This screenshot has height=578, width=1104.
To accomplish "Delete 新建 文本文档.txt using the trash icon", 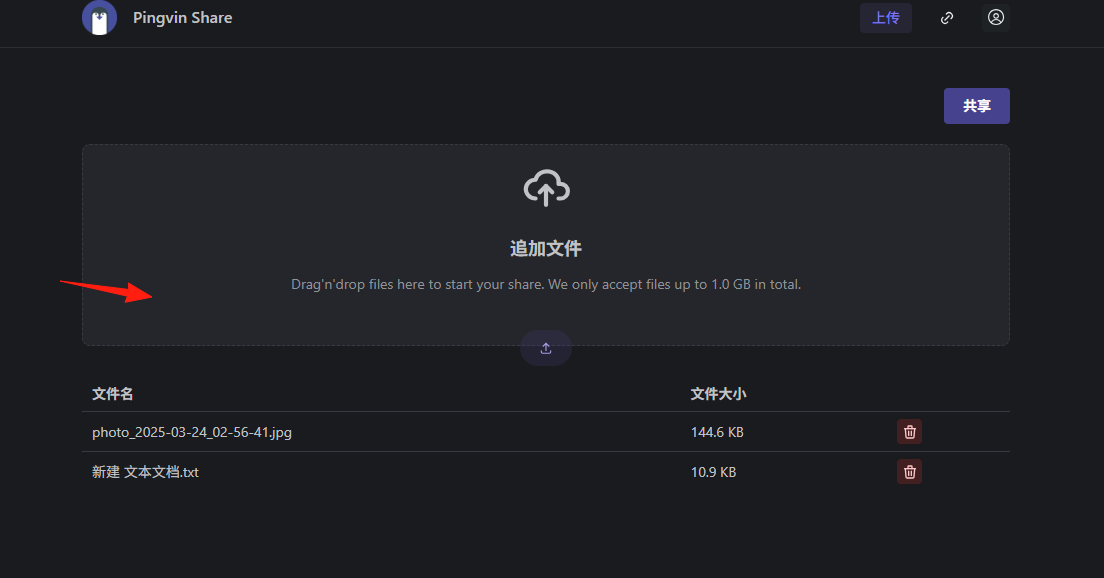I will [x=910, y=472].
